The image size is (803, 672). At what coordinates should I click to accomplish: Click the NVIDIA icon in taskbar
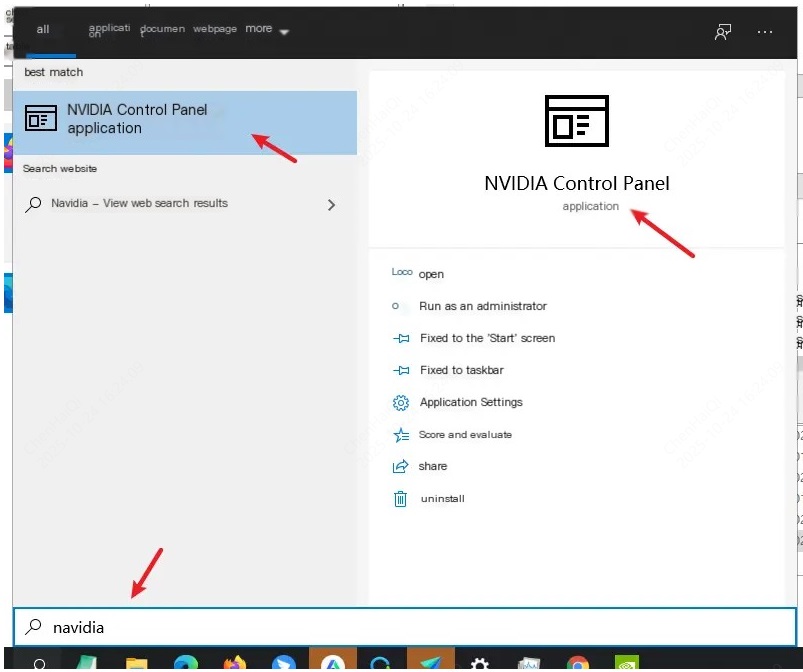coord(626,663)
